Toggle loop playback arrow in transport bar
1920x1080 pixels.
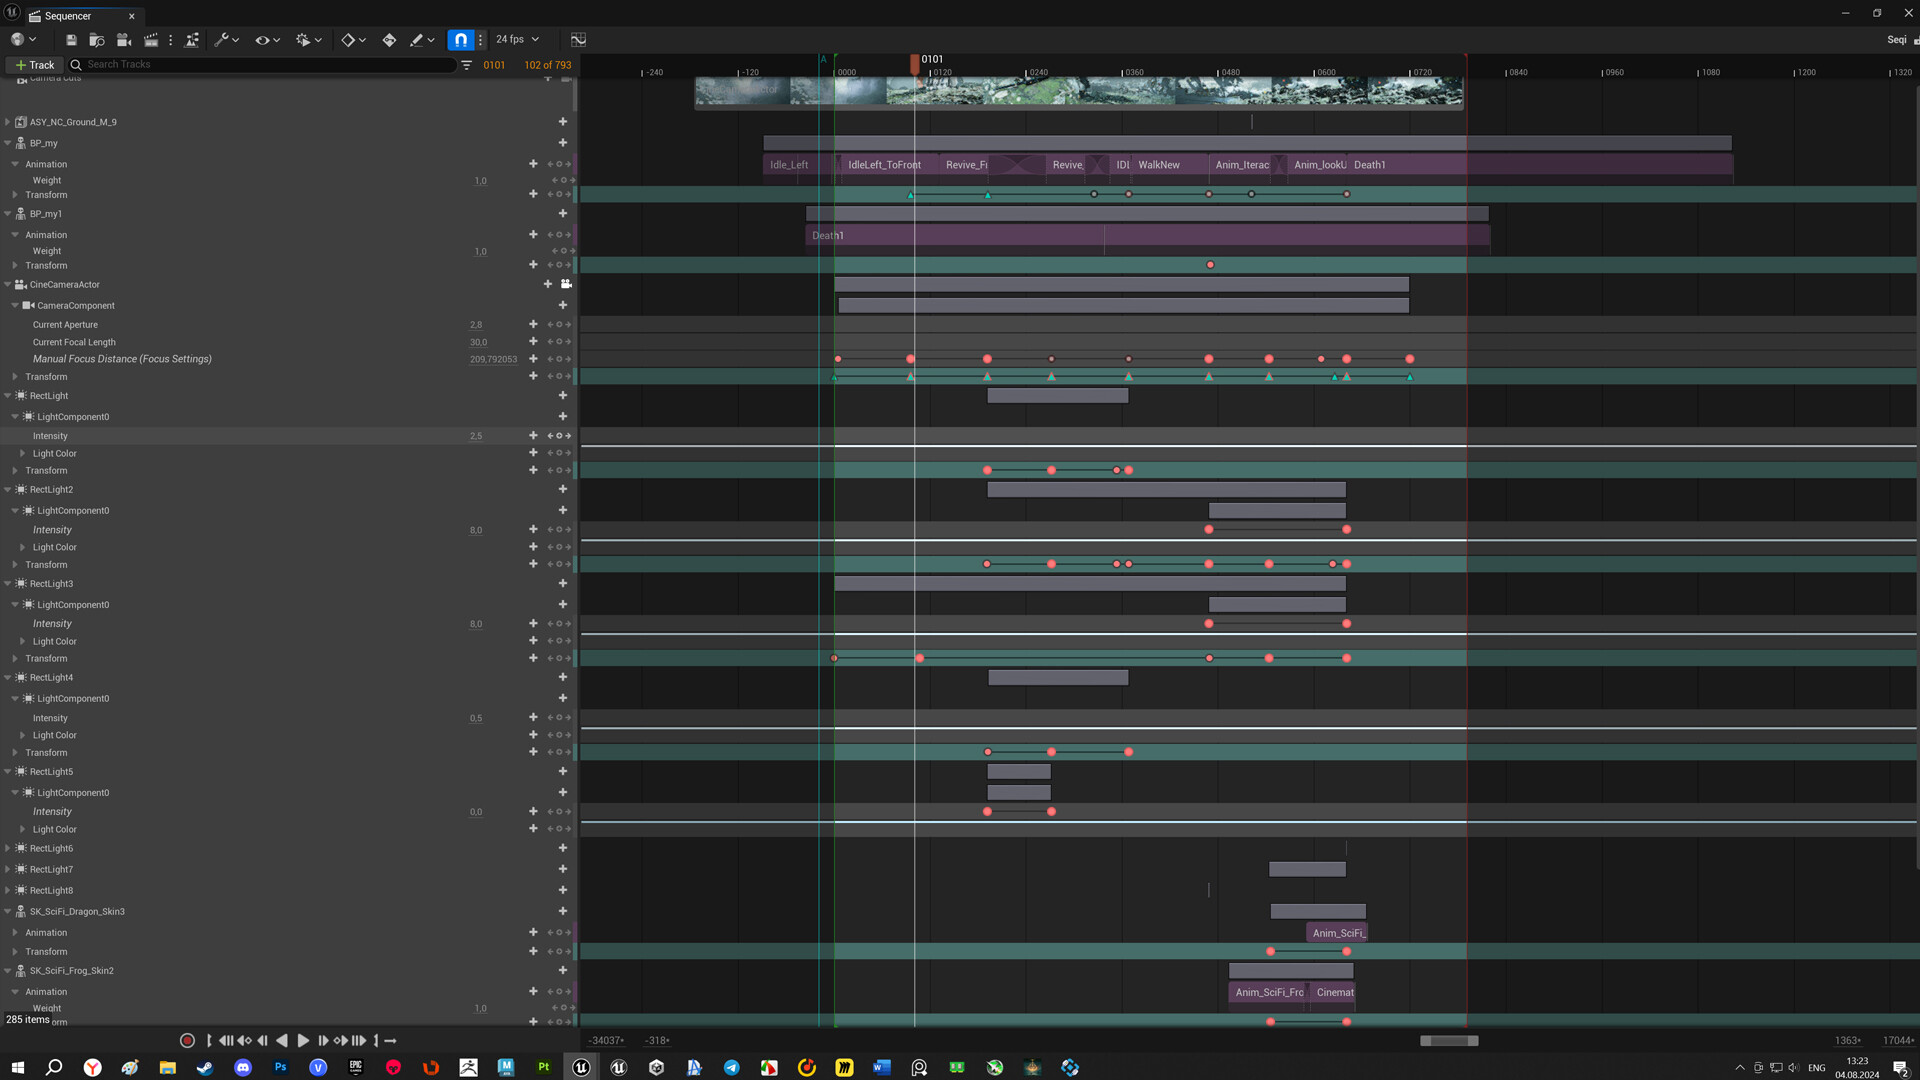tap(390, 1041)
